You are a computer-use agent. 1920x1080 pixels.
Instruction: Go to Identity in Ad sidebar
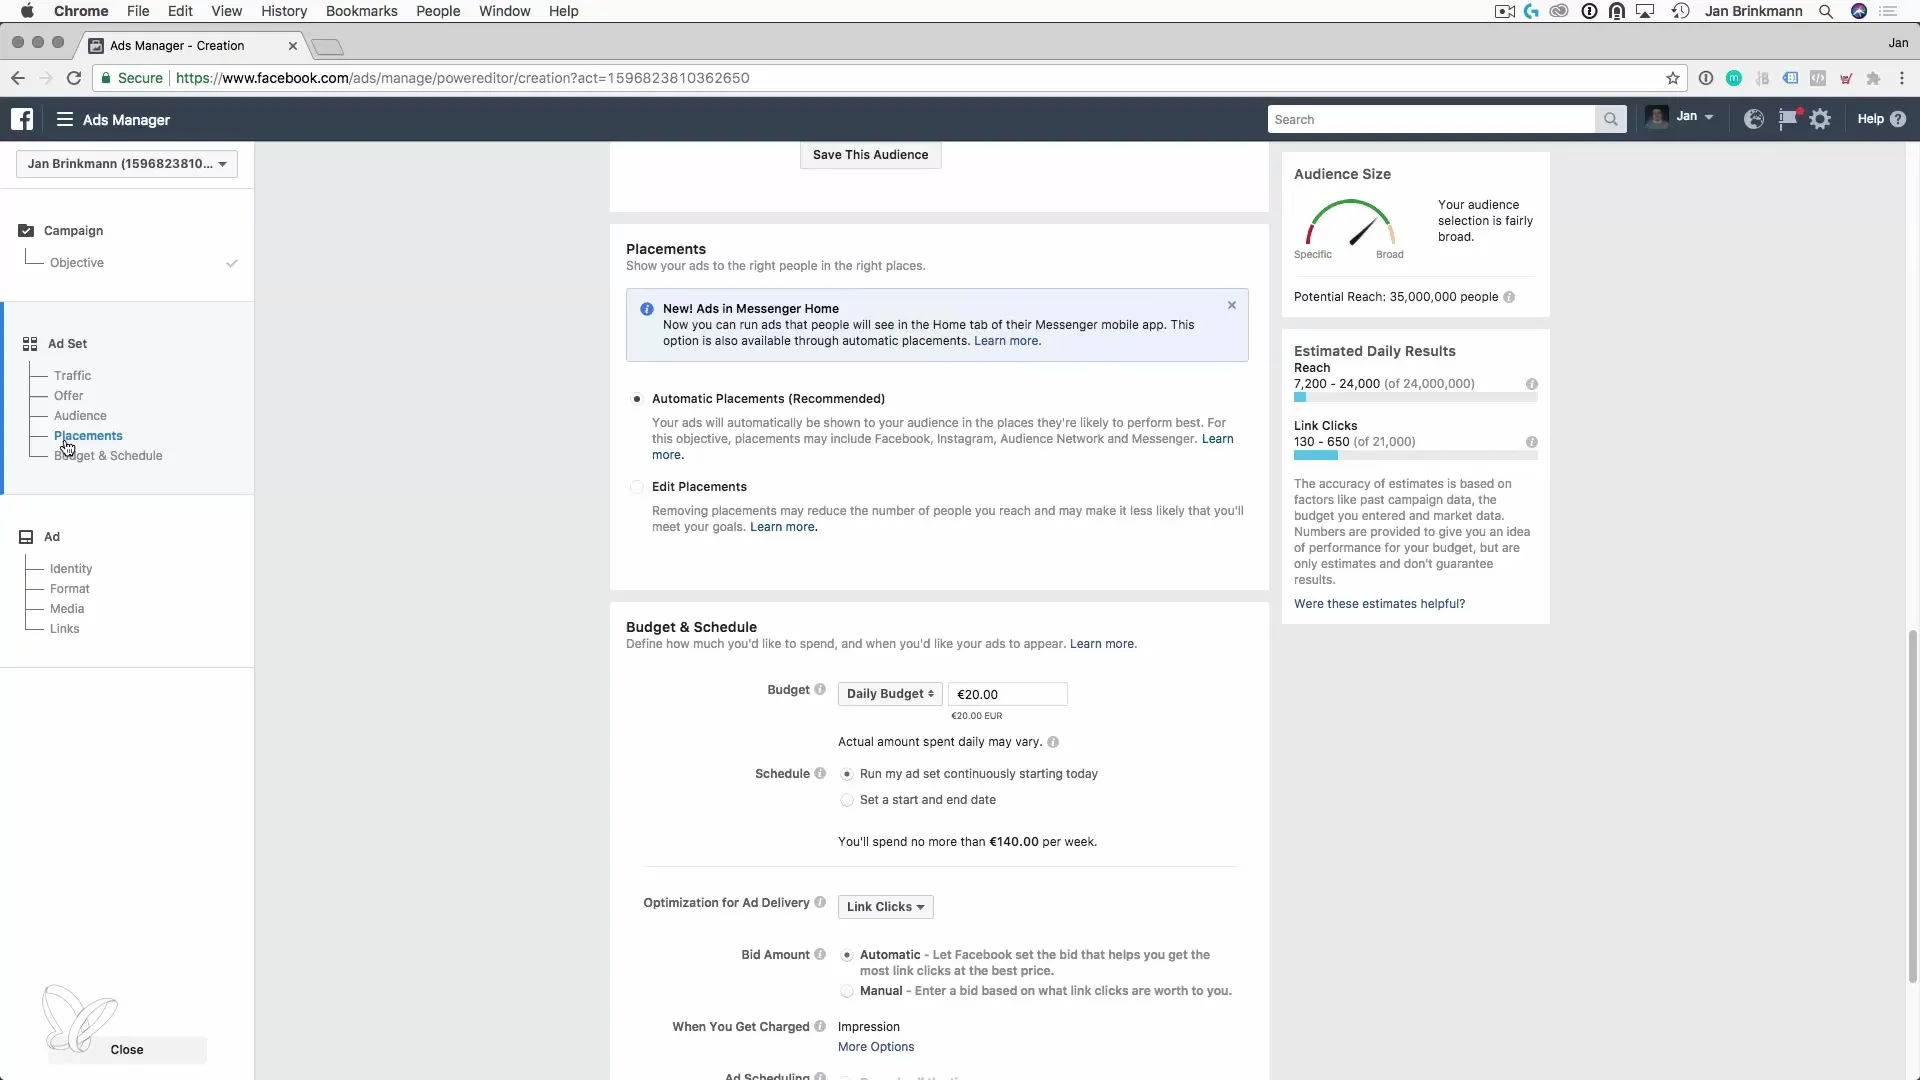71,569
